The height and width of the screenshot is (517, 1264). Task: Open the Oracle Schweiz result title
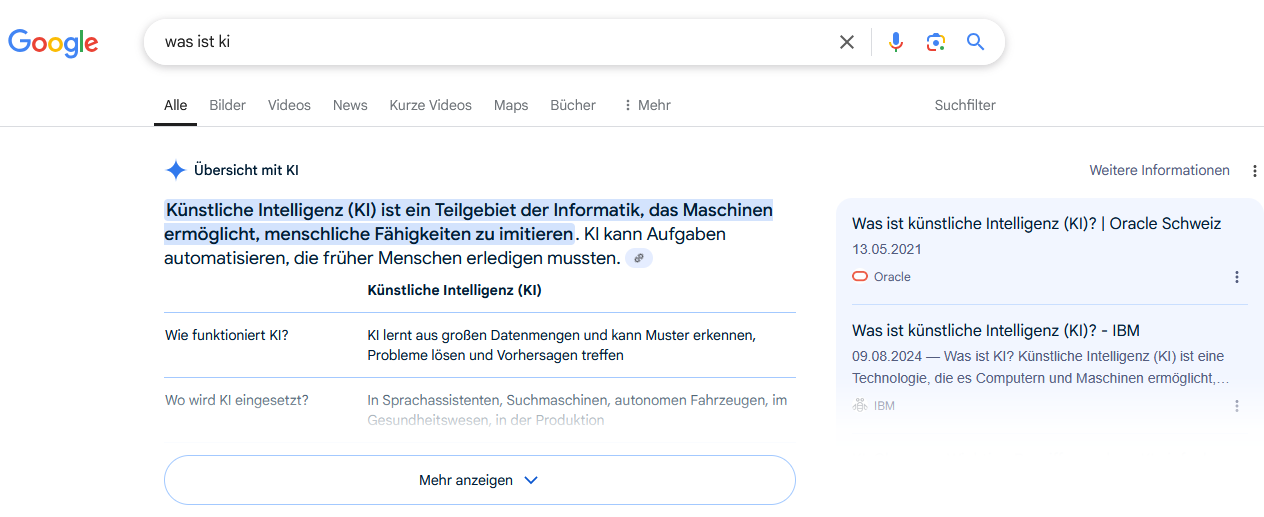1036,223
